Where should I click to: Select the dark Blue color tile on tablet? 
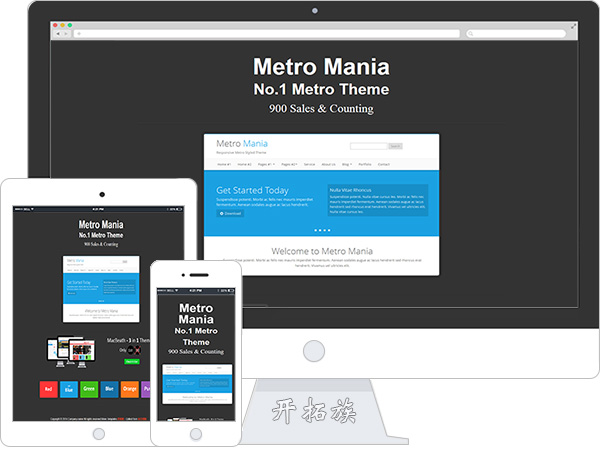[109, 389]
